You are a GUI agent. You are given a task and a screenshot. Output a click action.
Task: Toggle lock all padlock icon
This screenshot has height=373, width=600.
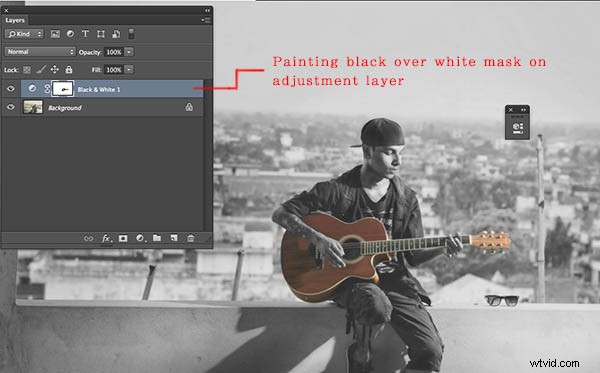coord(69,69)
